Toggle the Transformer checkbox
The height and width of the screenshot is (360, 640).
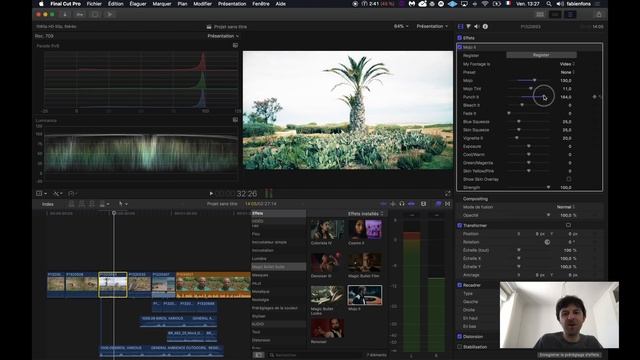click(460, 225)
